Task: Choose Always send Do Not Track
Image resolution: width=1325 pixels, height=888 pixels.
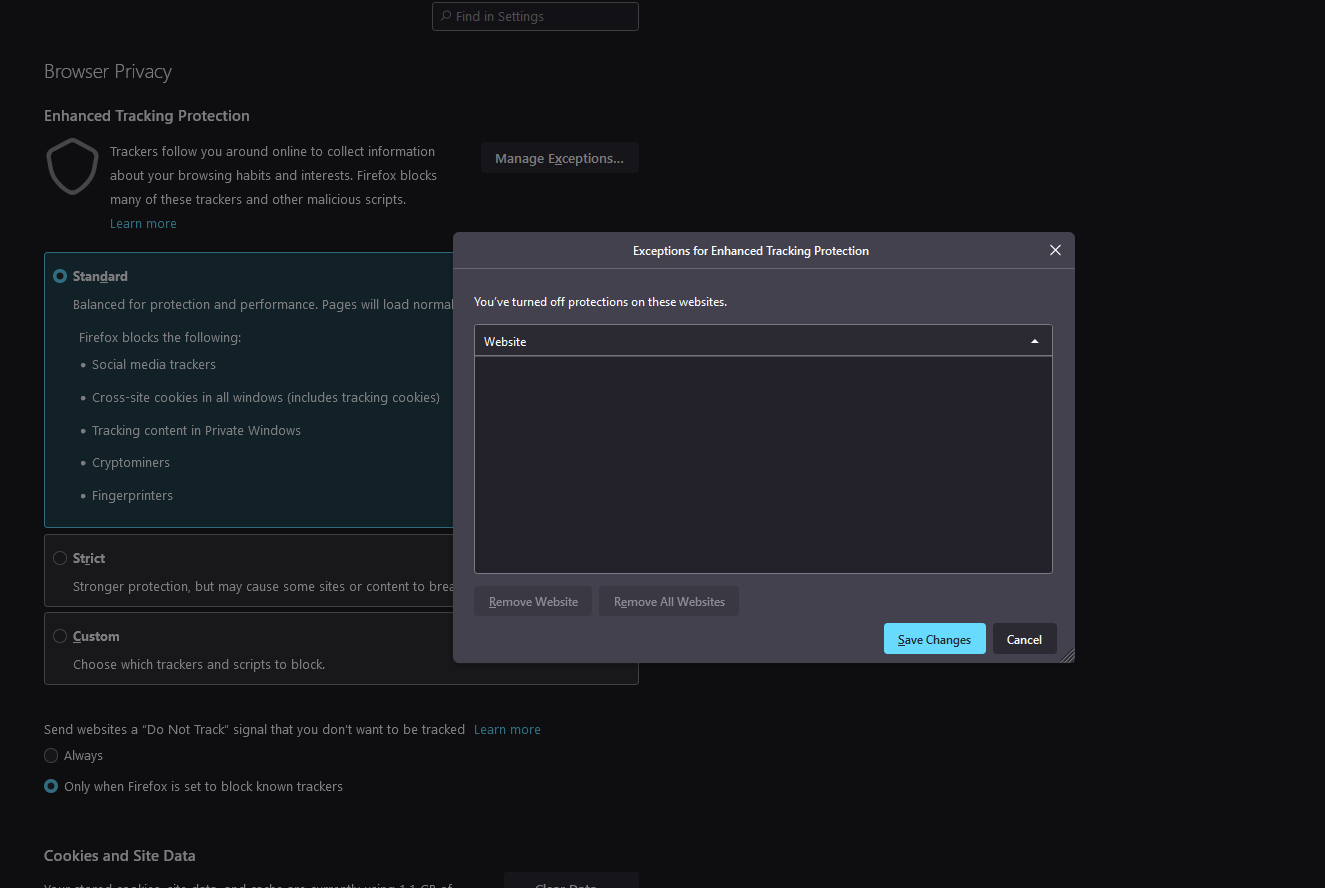Action: [51, 755]
